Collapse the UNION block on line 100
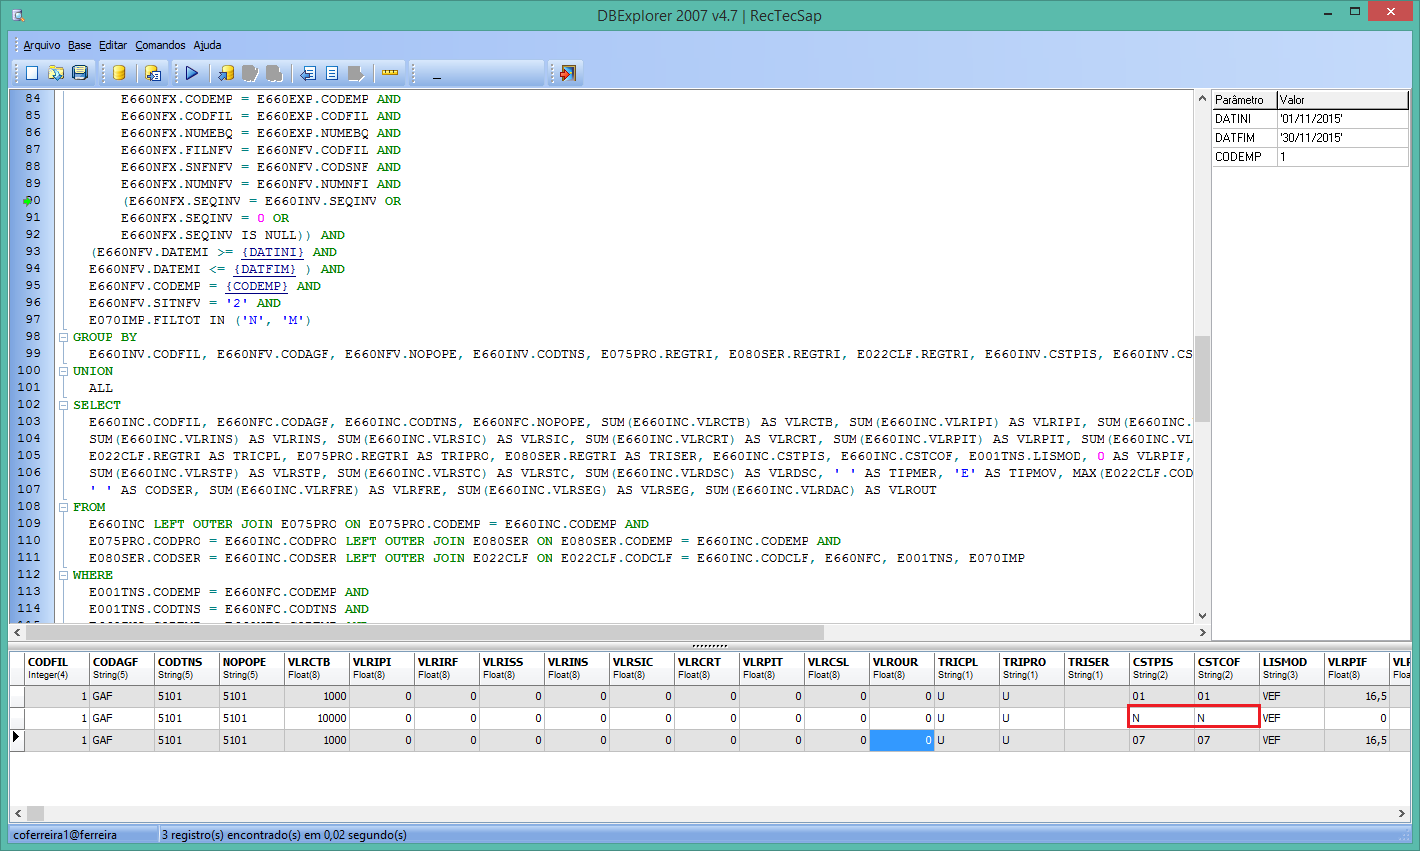The image size is (1420, 851). point(64,371)
